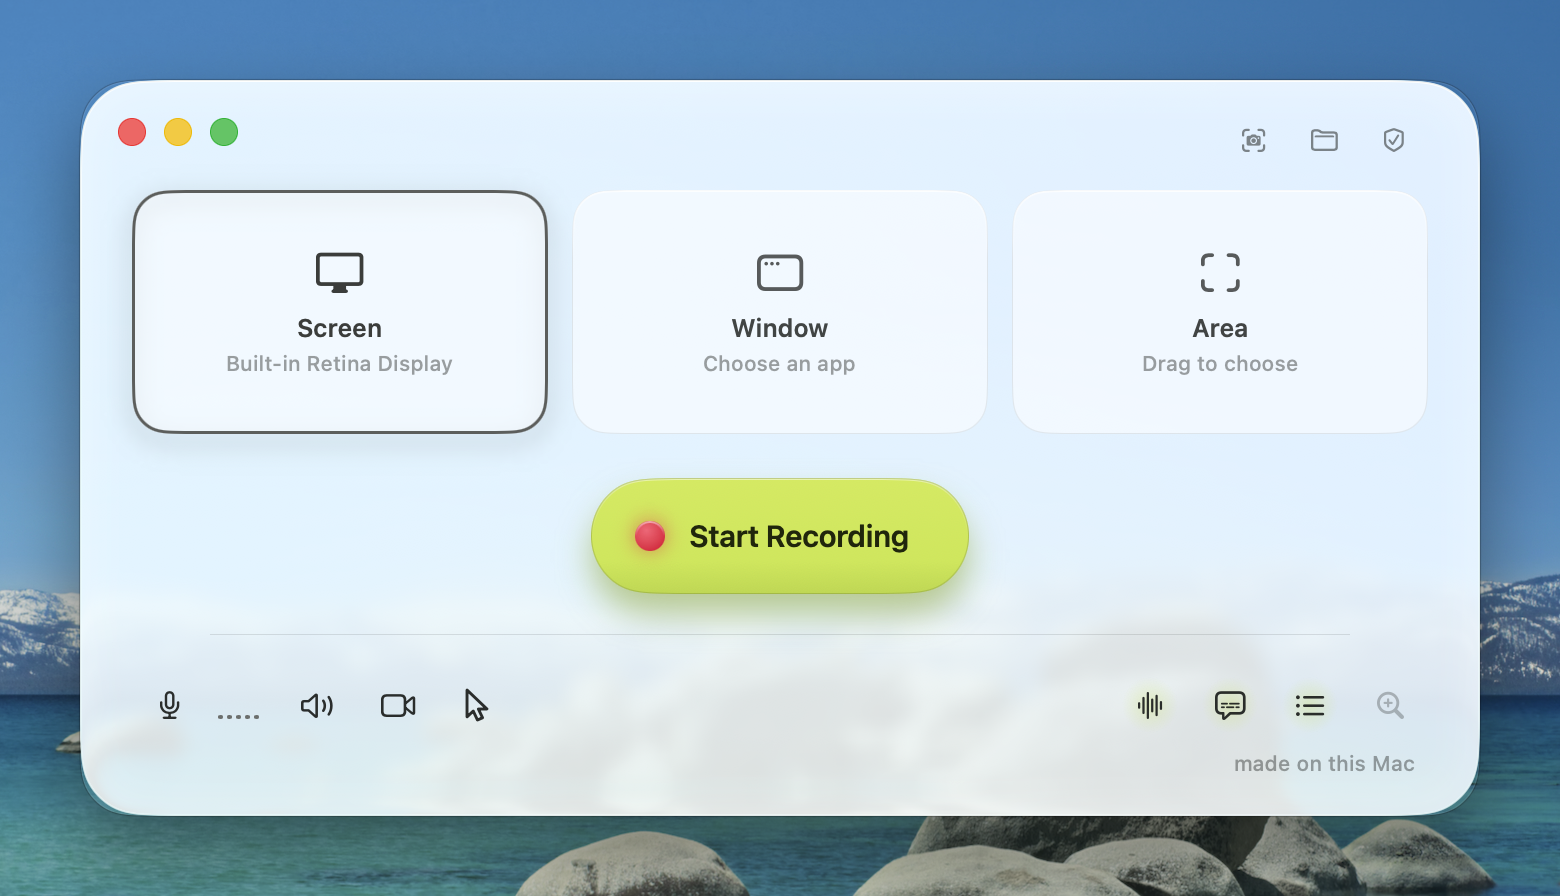This screenshot has width=1560, height=896.
Task: Open the privacy shield checkmark icon
Action: click(x=1394, y=140)
